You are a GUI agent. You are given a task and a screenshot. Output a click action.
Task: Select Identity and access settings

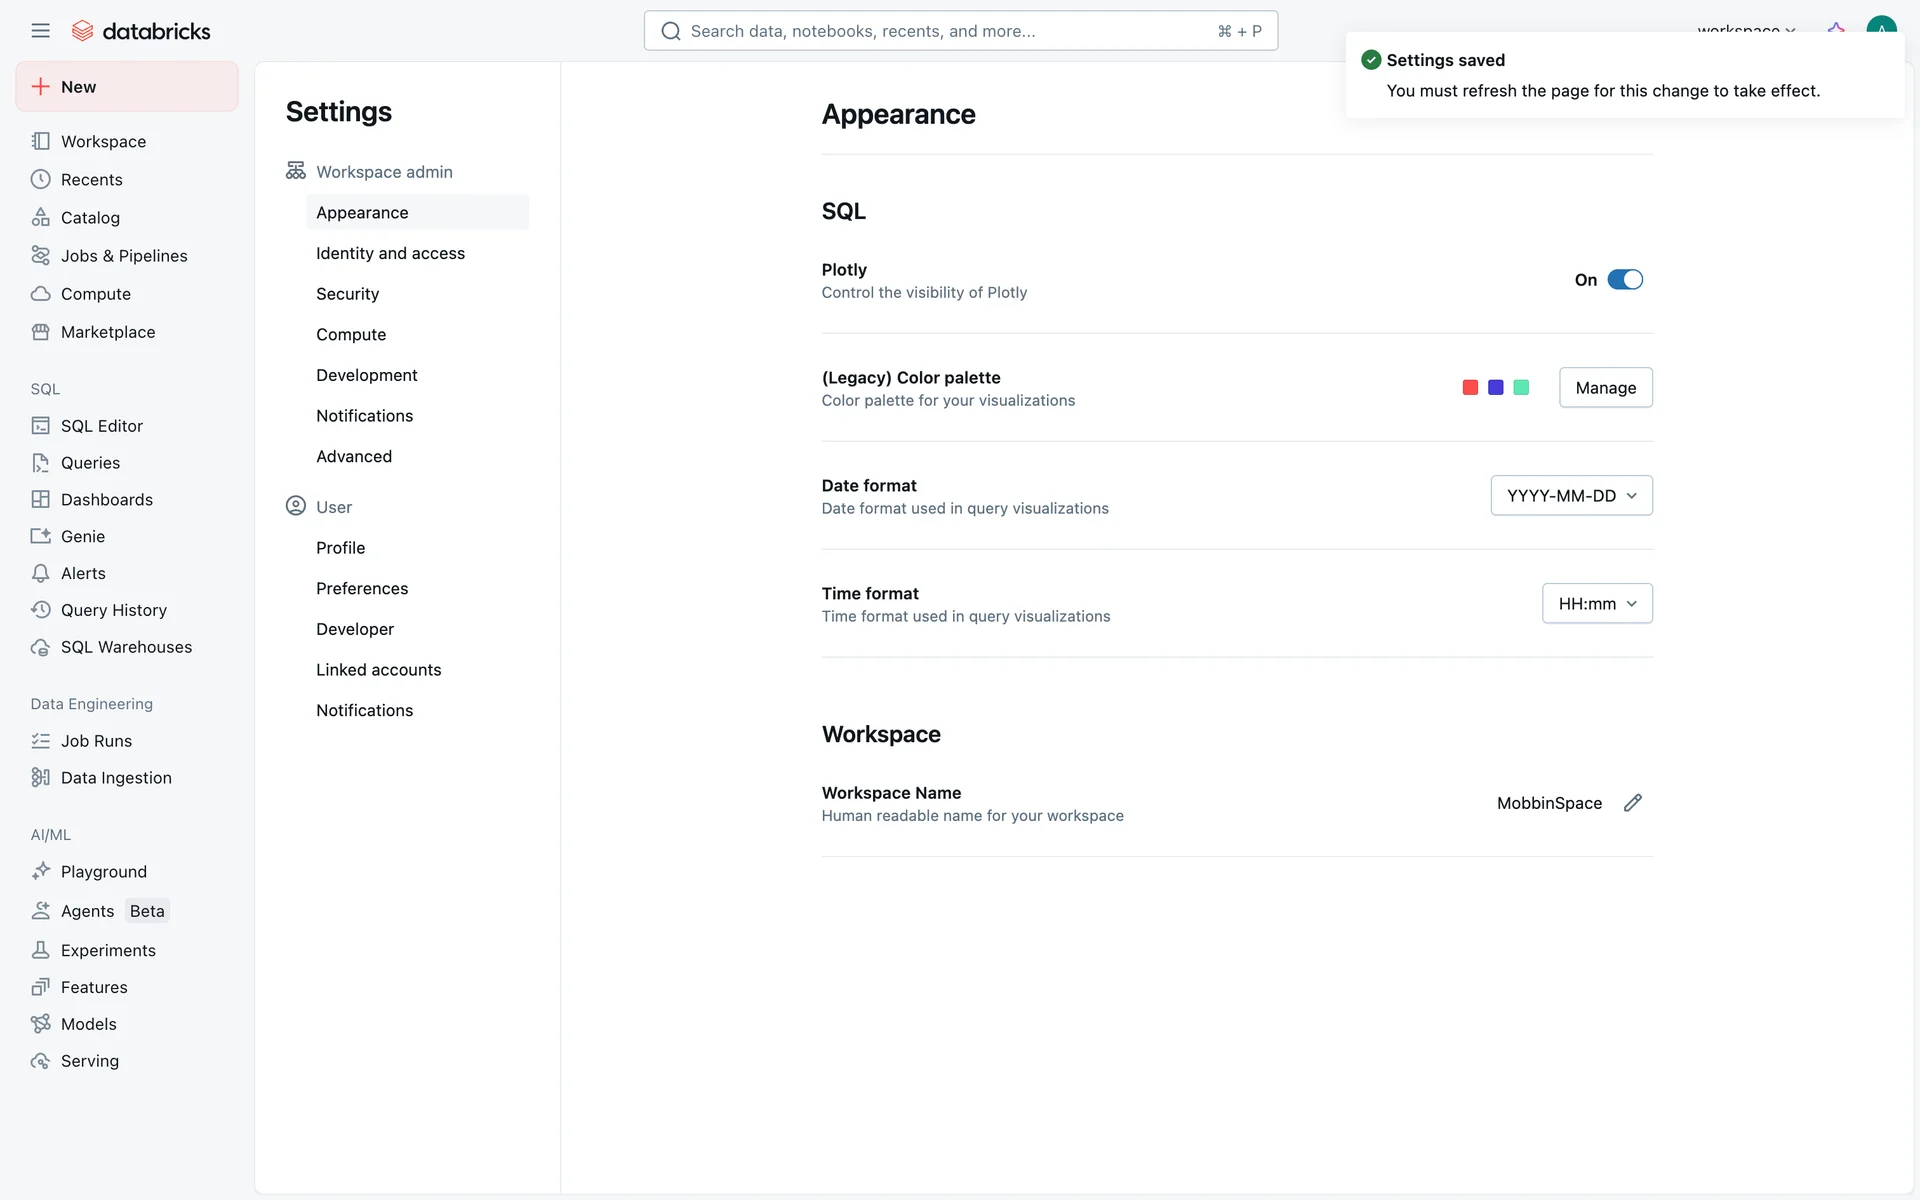pos(390,253)
